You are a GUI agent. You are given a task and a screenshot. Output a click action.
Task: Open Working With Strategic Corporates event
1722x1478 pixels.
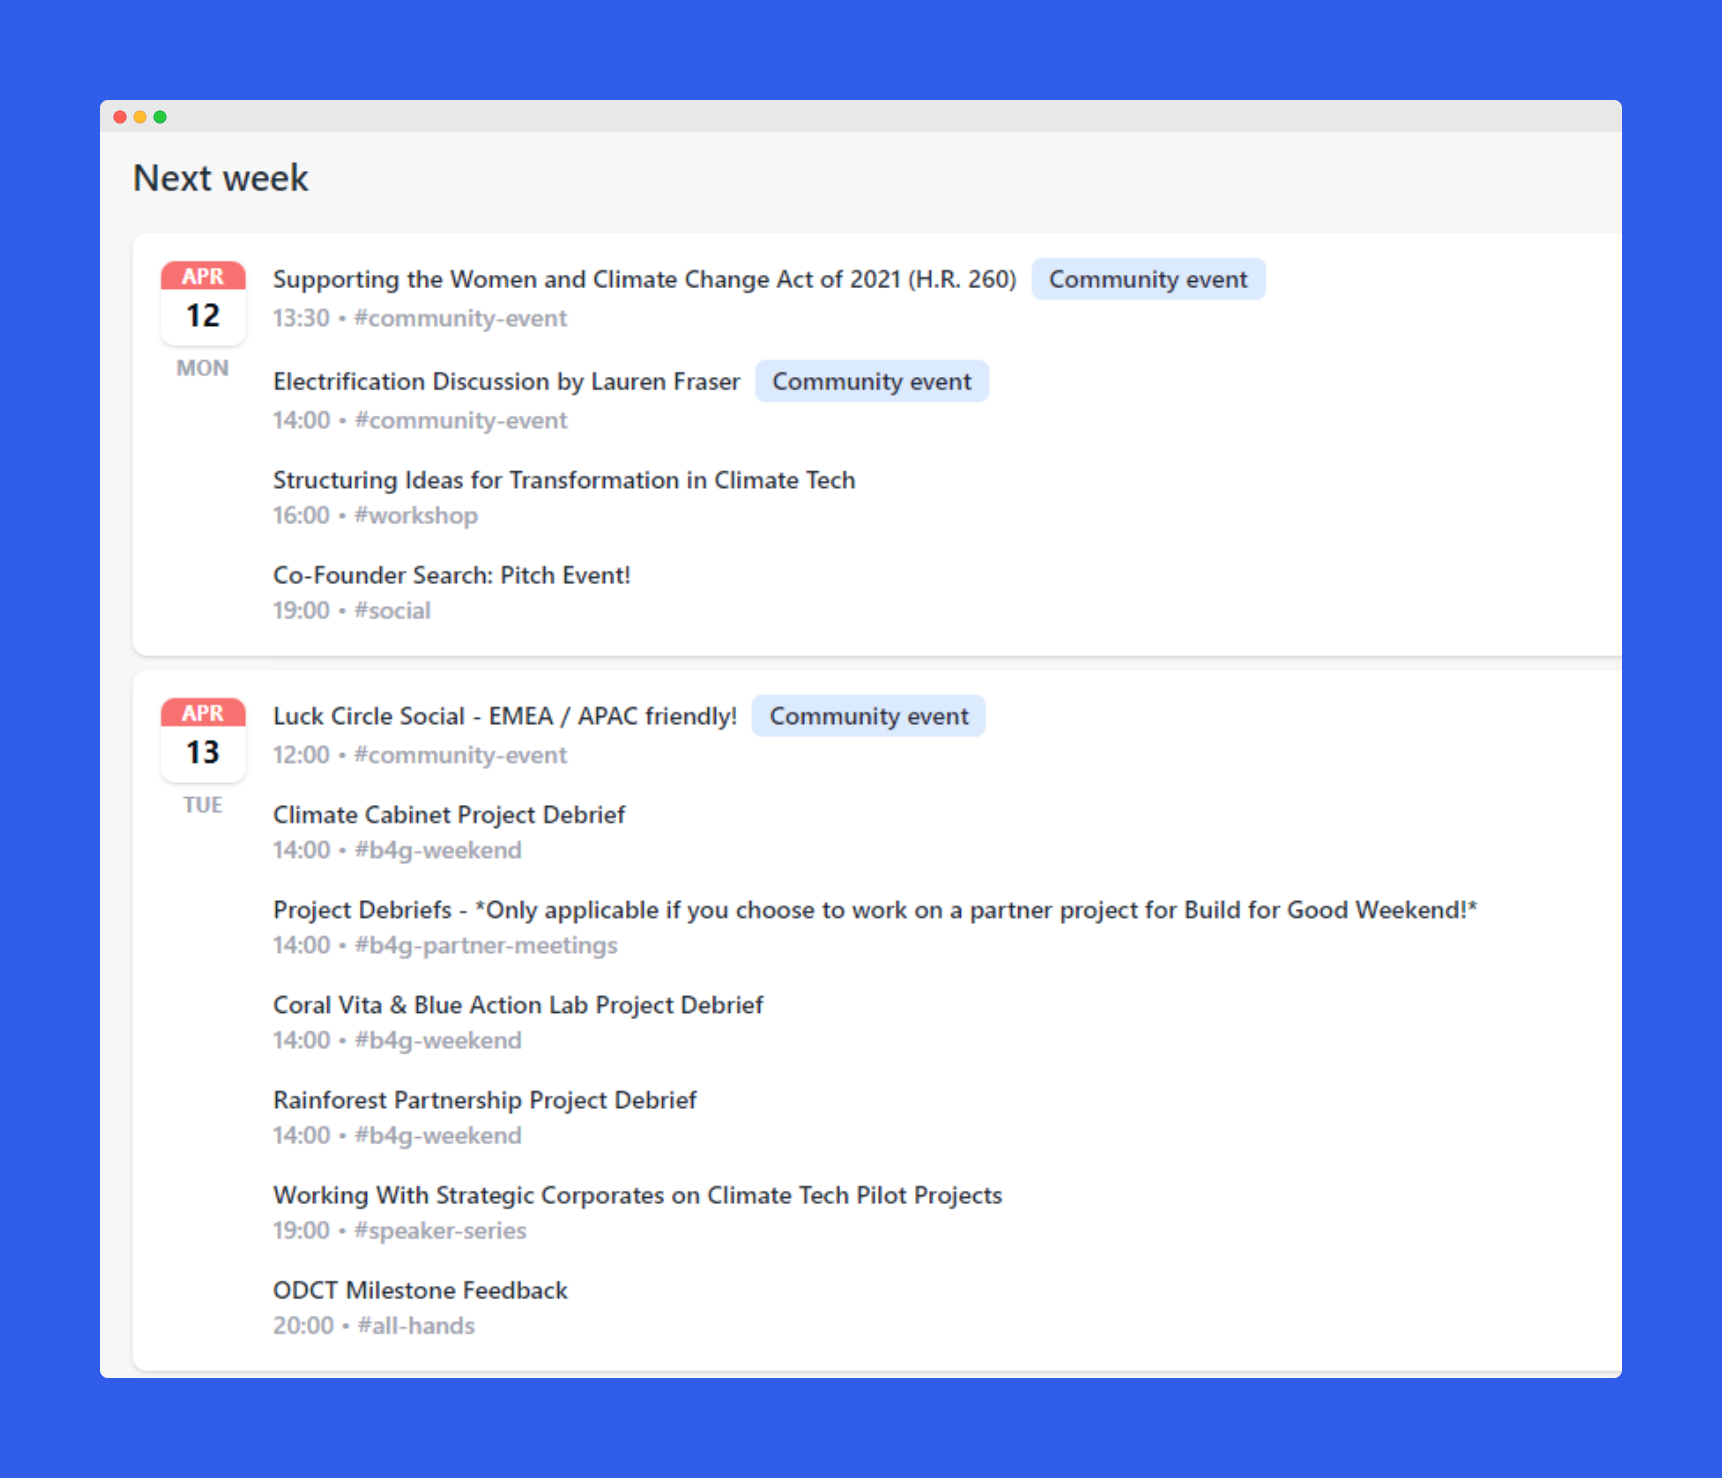tap(637, 1196)
